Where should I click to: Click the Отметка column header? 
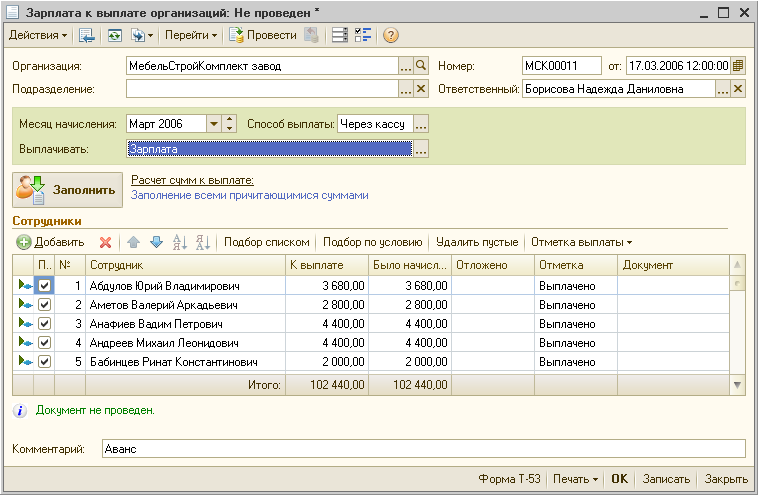click(576, 265)
